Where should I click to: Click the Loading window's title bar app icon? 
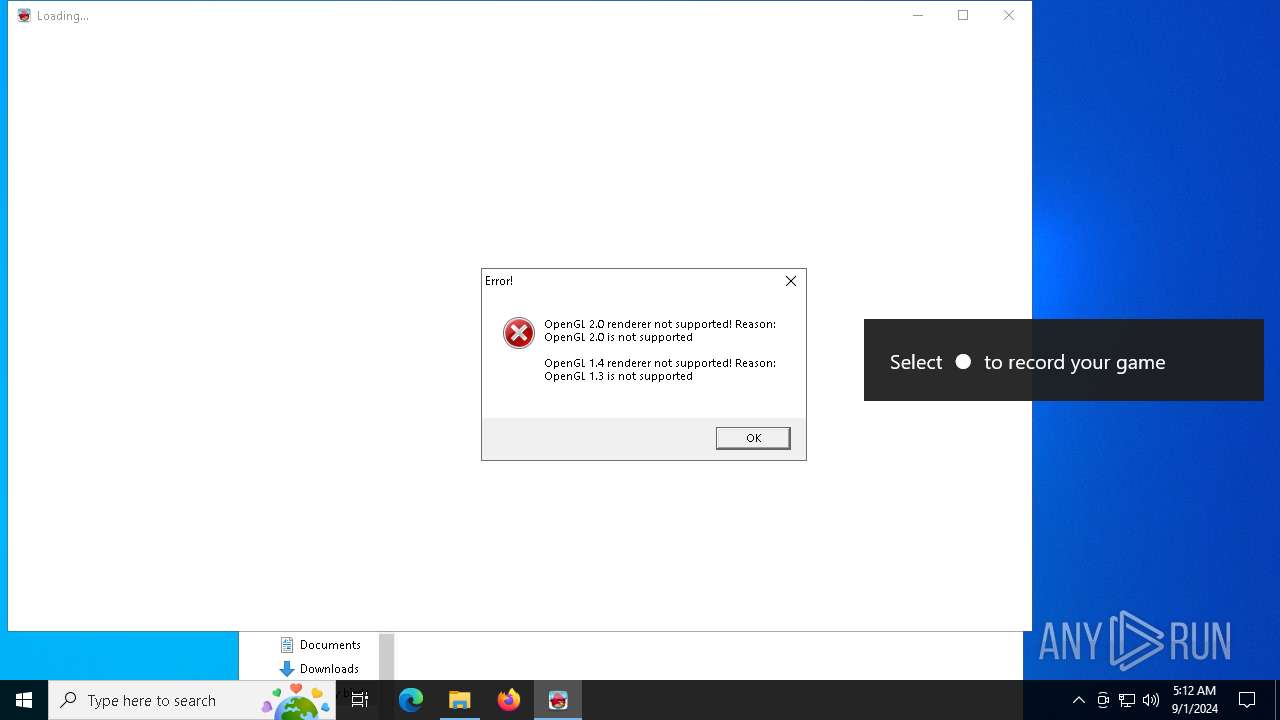click(x=24, y=15)
